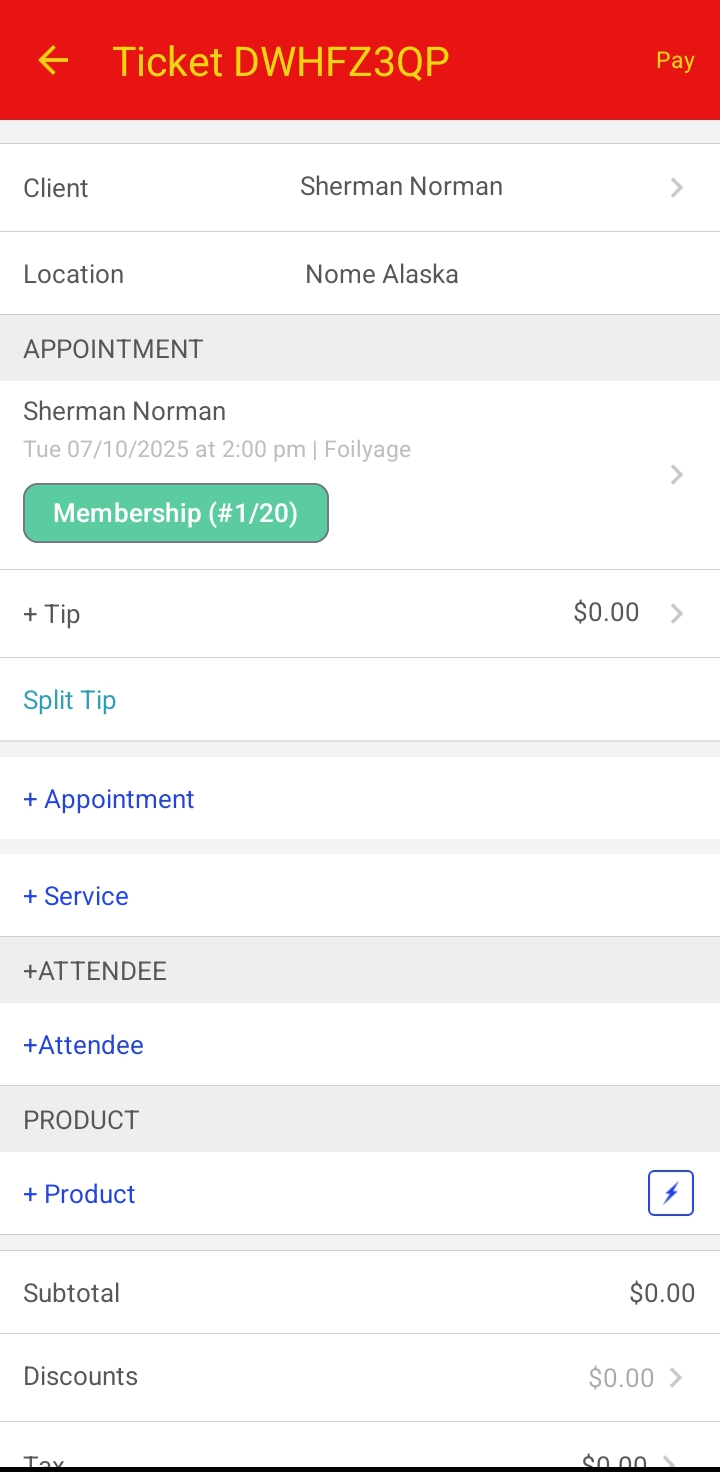Tap the back arrow icon
This screenshot has height=1472, width=720.
point(53,61)
